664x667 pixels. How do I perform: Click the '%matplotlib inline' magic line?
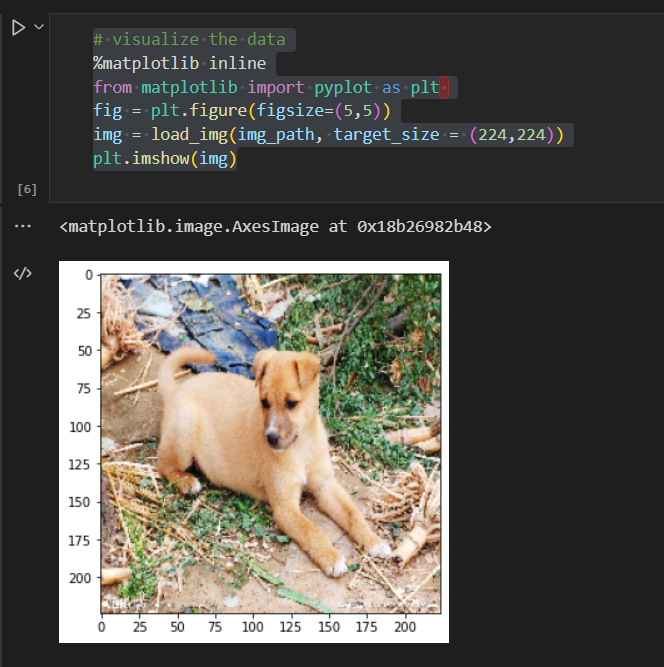(180, 63)
